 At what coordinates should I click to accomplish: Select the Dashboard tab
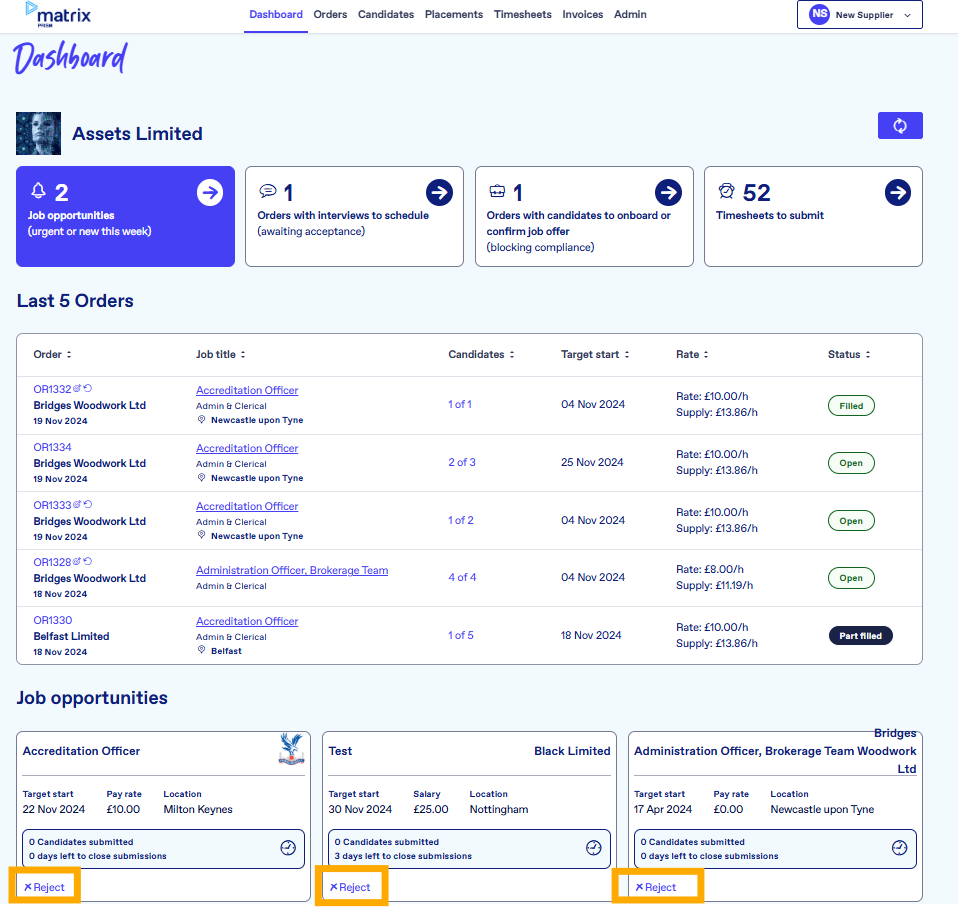[x=276, y=15]
